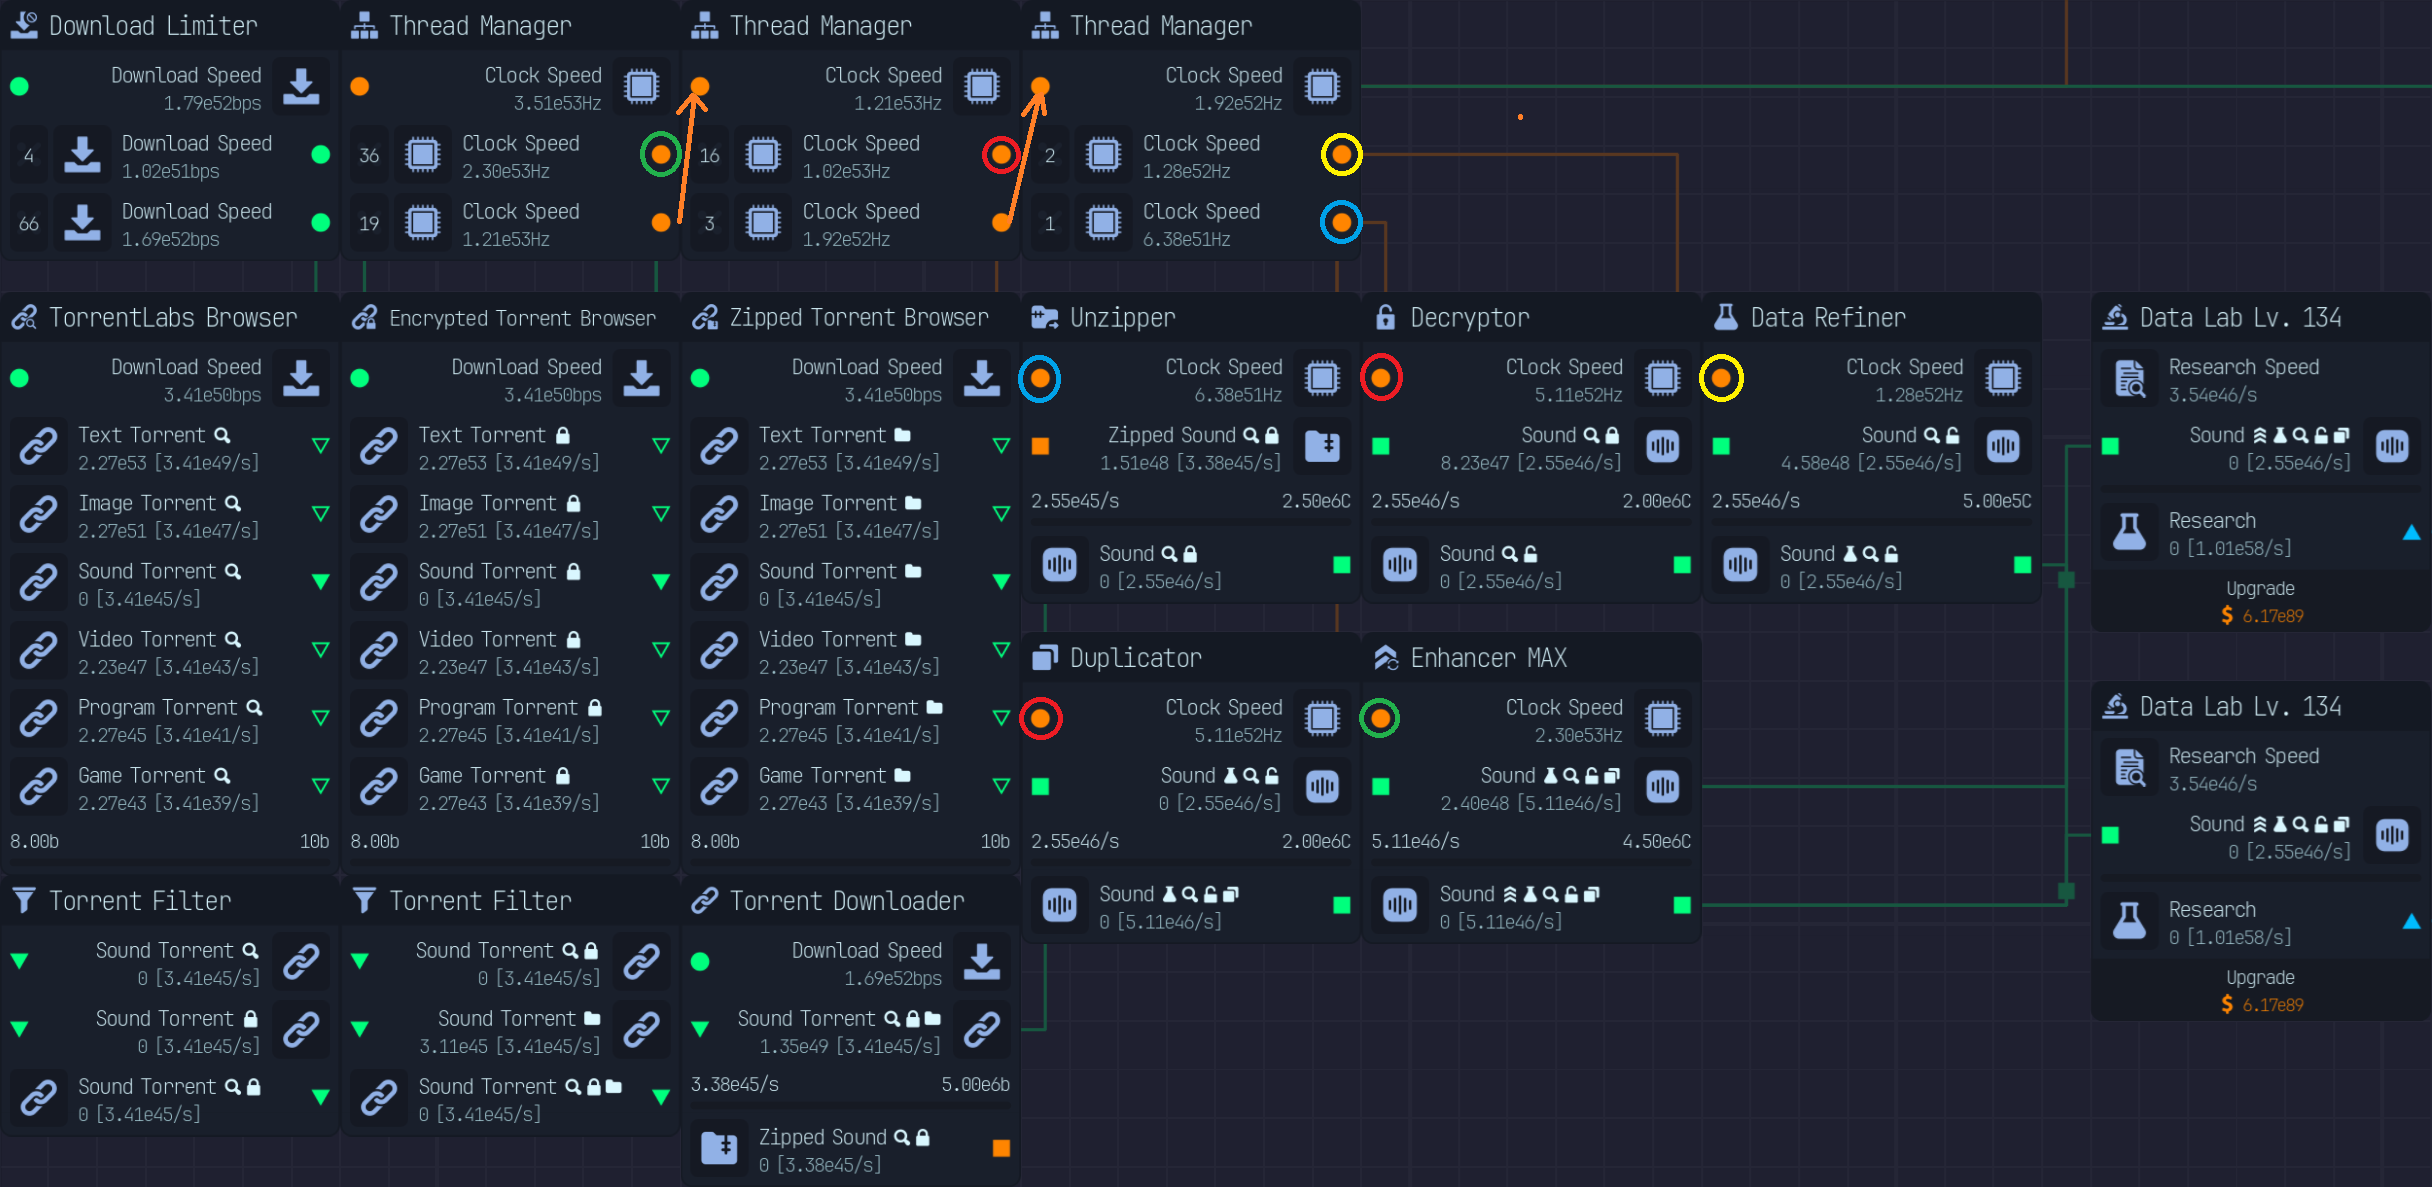Click the download icon beside 1.02e51bps

(82, 155)
